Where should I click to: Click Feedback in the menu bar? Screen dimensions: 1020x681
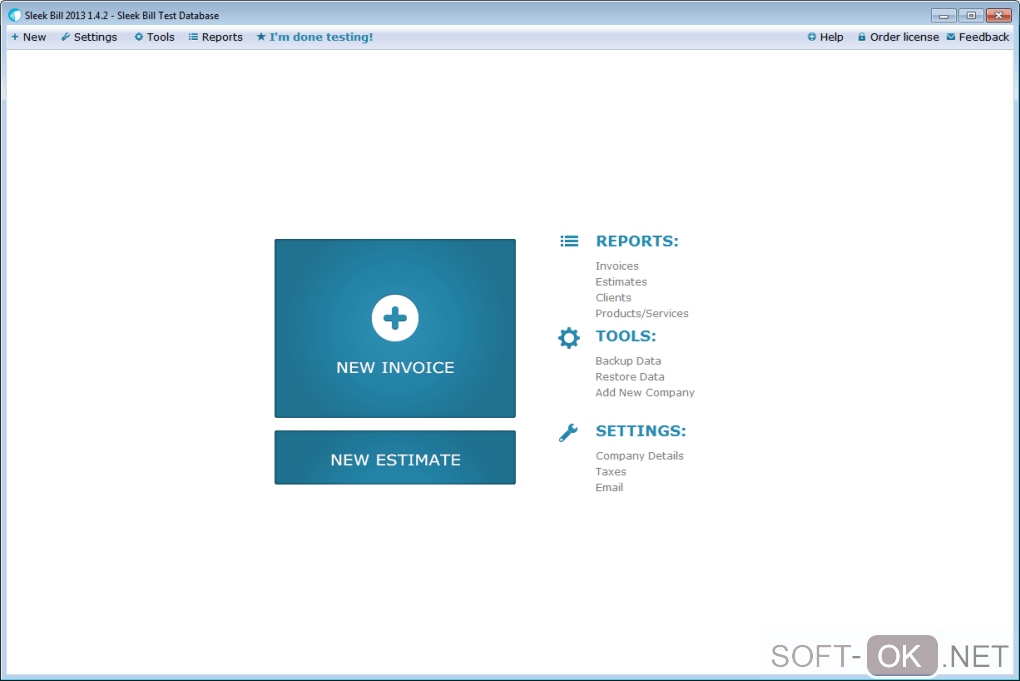[984, 37]
